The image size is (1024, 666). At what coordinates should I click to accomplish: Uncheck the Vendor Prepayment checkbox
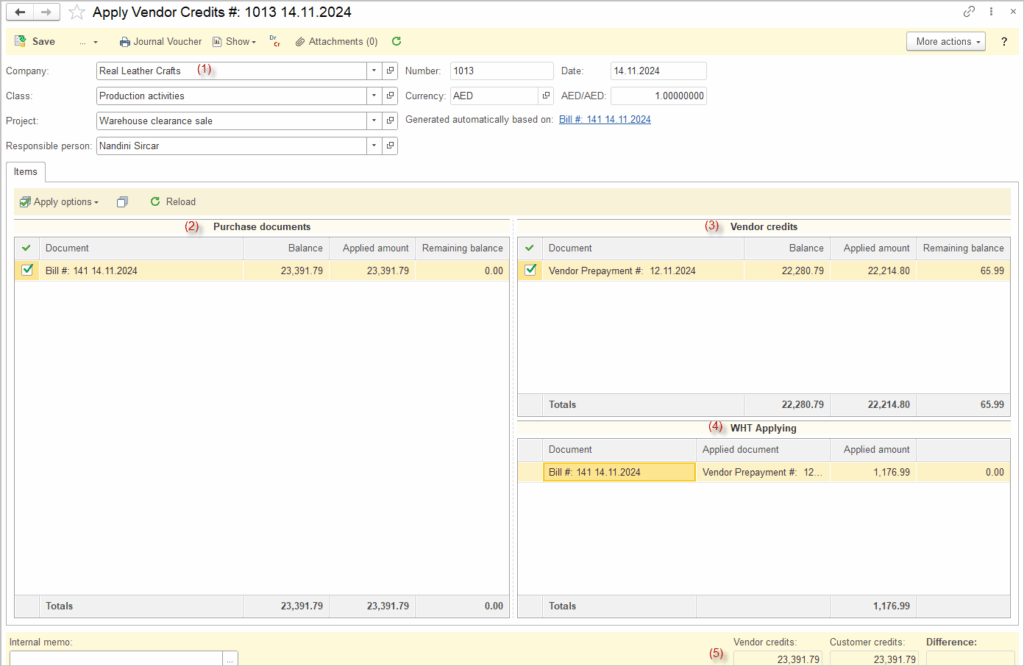[x=531, y=270]
